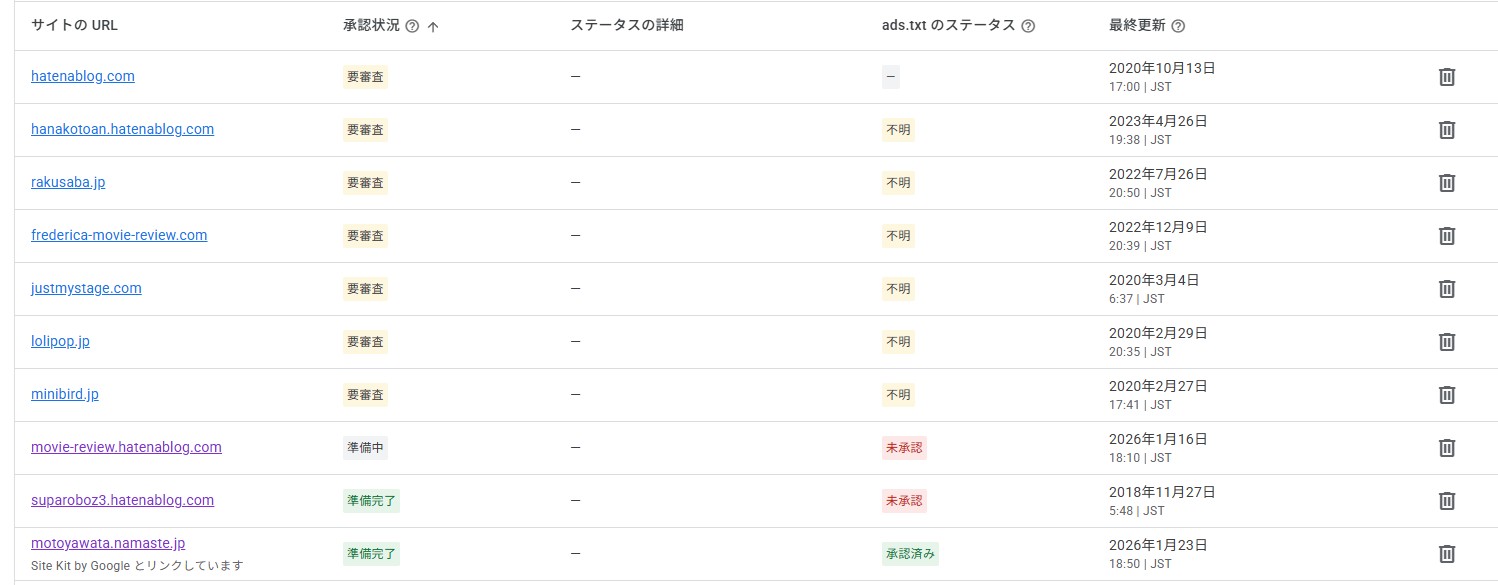This screenshot has width=1498, height=585.
Task: Click the サイトの URL column header
Action: 73,25
